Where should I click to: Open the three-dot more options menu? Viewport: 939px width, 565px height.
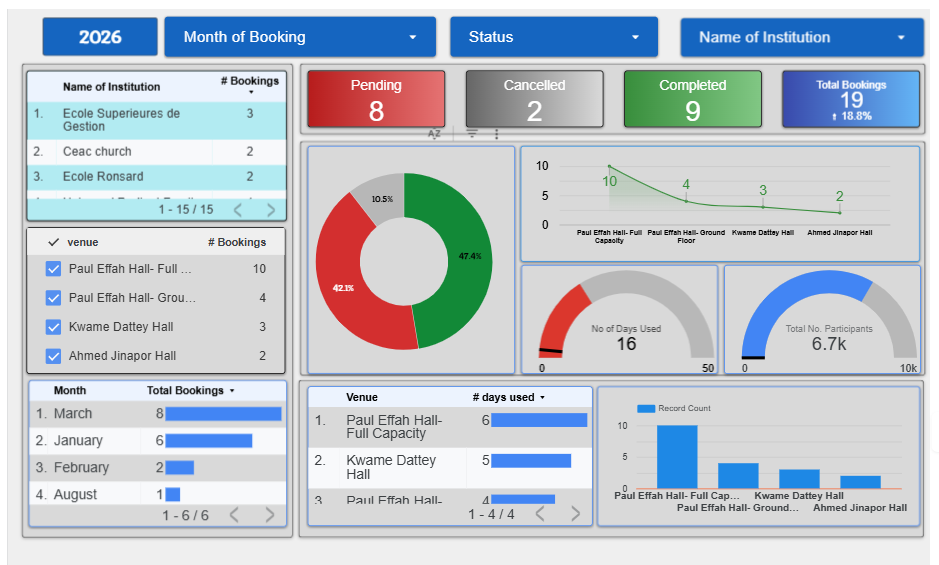pyautogui.click(x=496, y=134)
